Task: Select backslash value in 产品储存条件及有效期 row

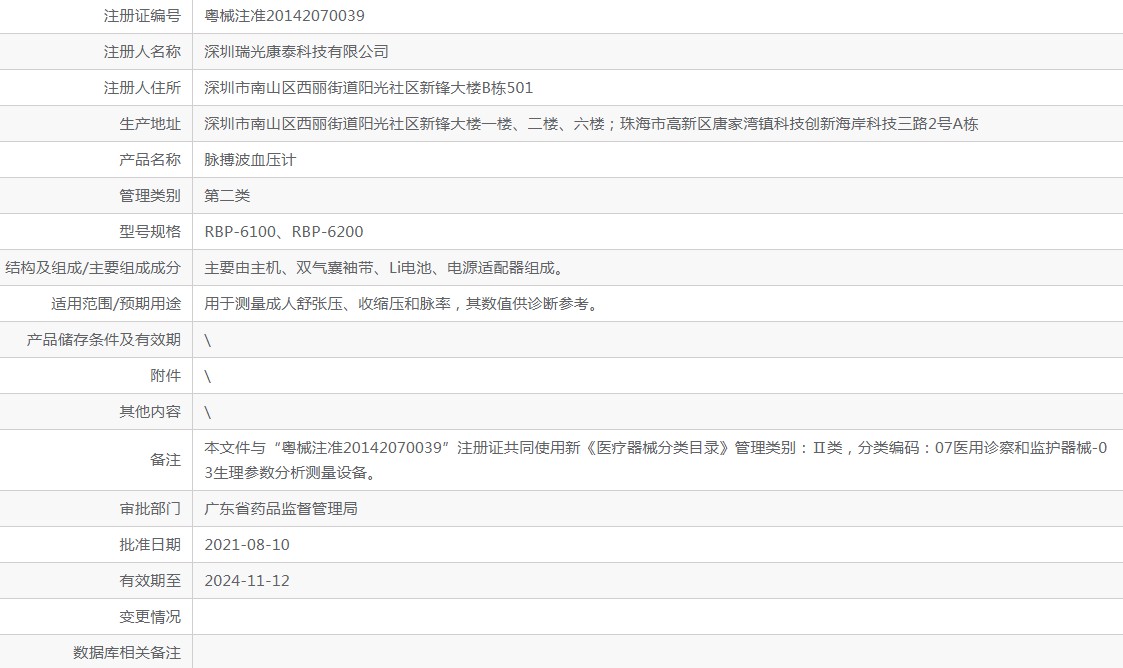Action: click(208, 340)
